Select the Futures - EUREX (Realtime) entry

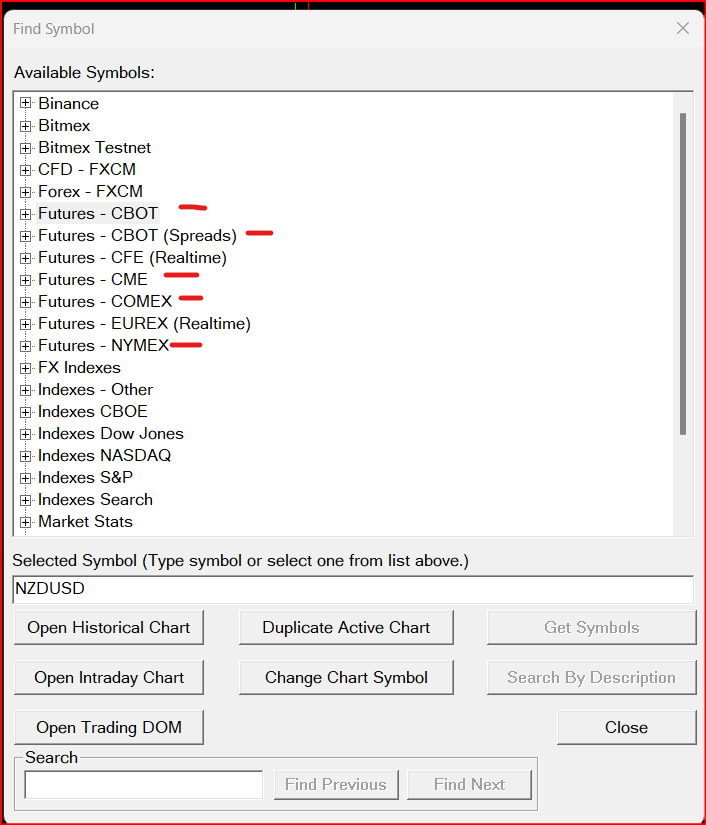pyautogui.click(x=144, y=323)
